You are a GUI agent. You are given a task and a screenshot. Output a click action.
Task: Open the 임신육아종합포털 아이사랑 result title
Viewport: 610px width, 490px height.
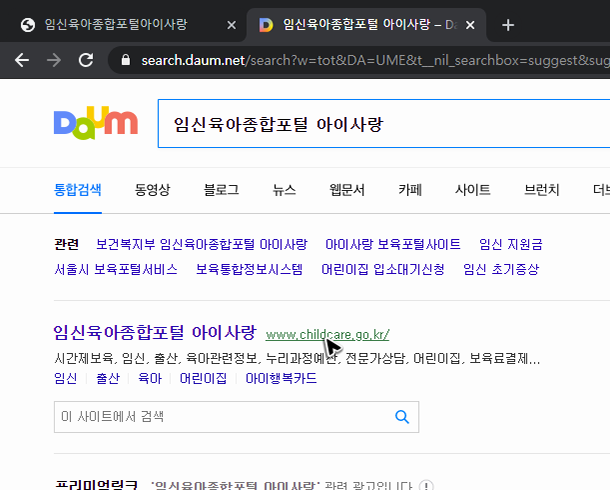point(155,333)
